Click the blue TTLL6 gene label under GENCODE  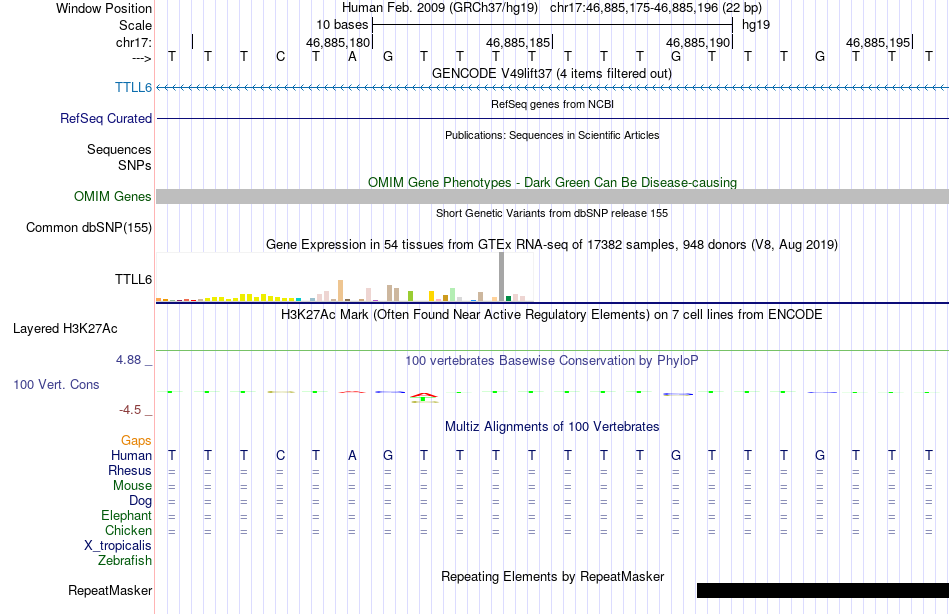pos(133,87)
